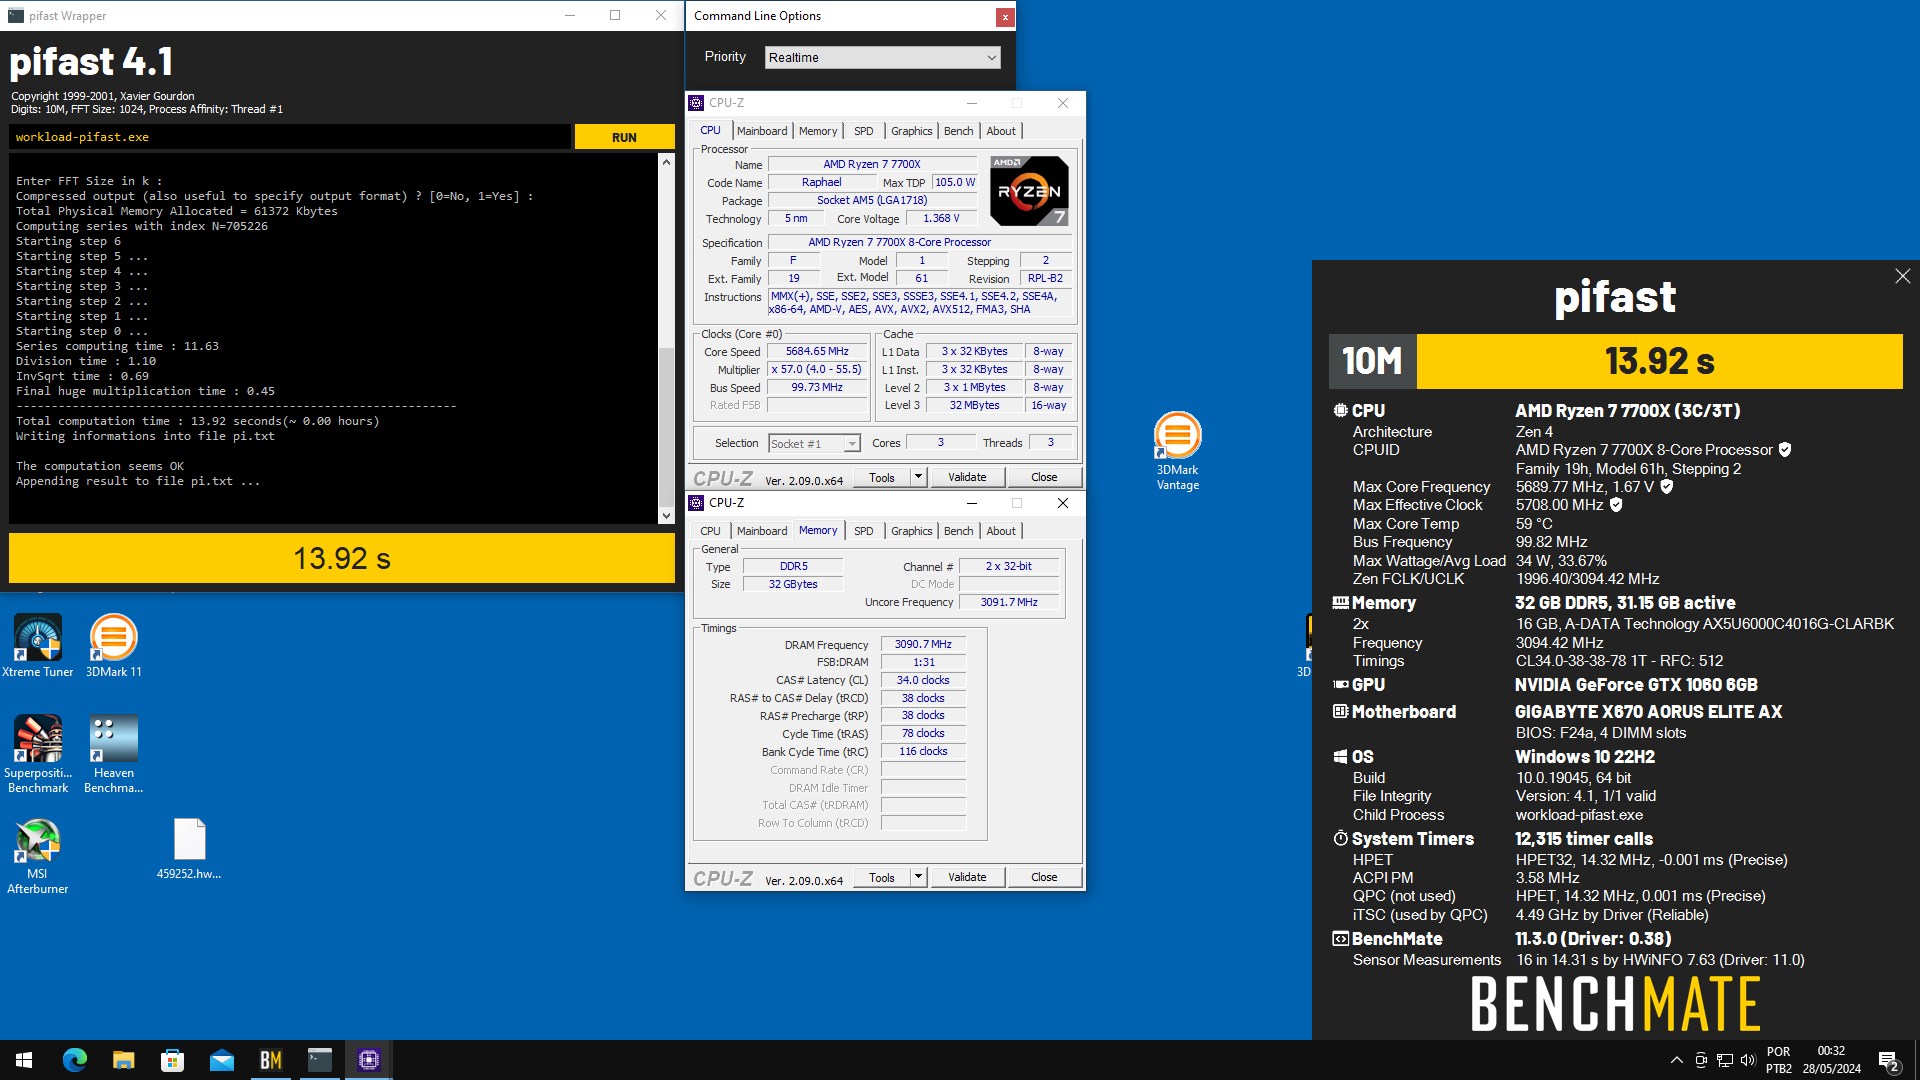1920x1080 pixels.
Task: Open Socket #1 selection dropdown
Action: tap(814, 443)
